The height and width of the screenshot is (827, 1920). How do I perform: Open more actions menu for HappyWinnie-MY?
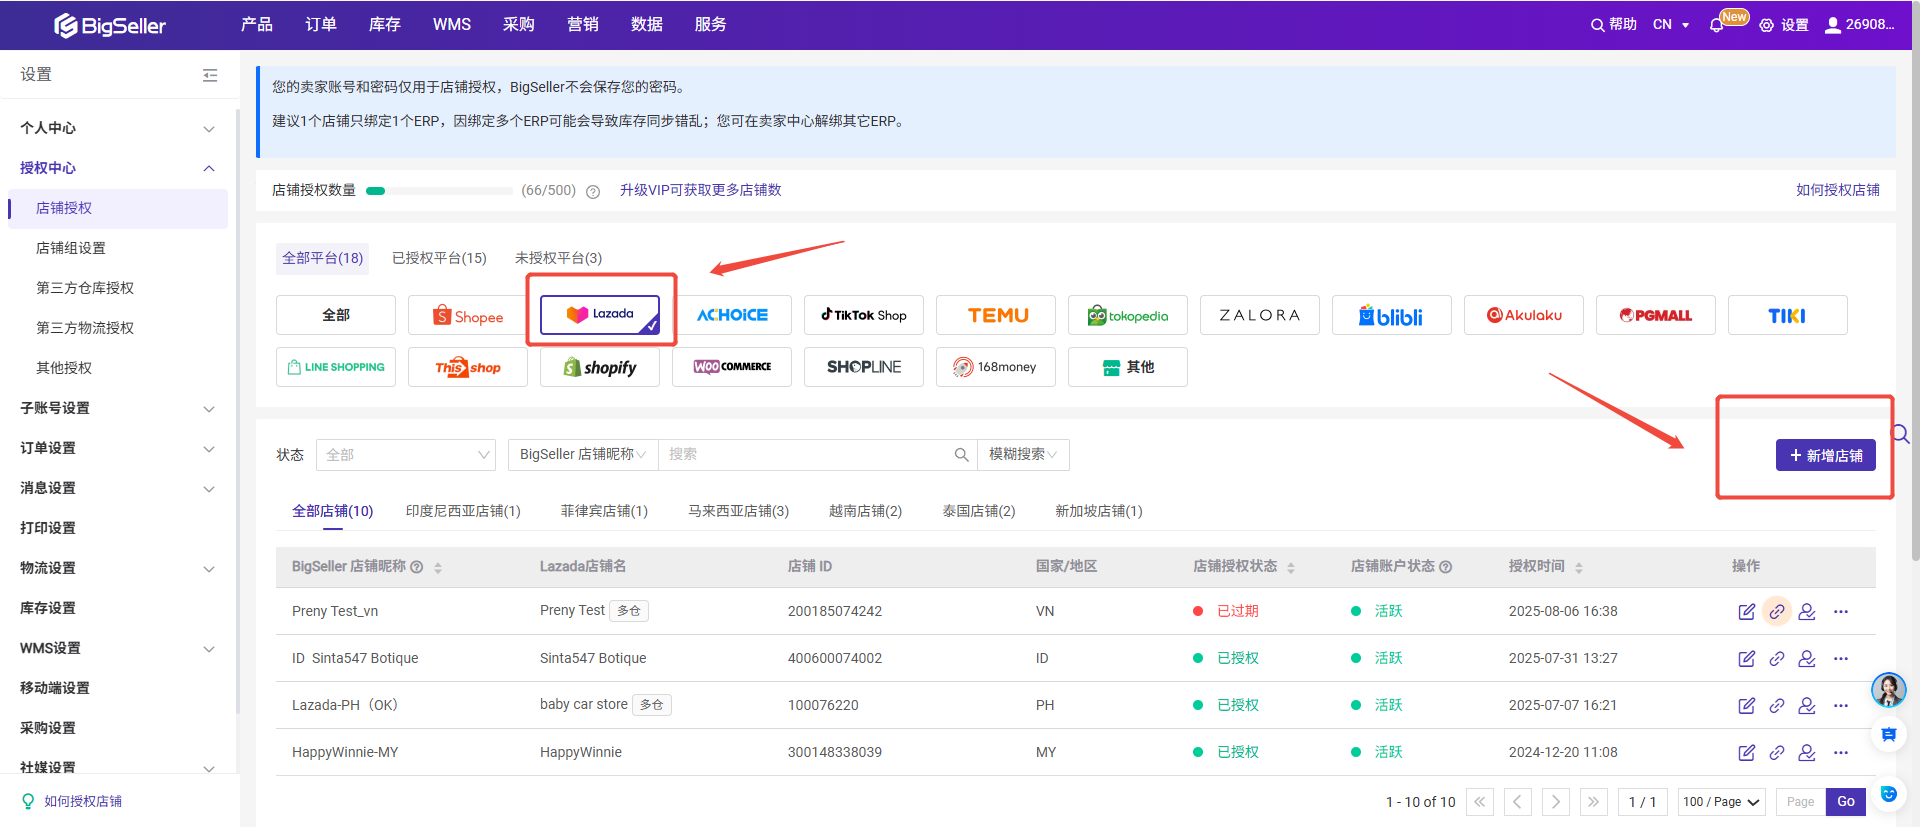[1840, 752]
